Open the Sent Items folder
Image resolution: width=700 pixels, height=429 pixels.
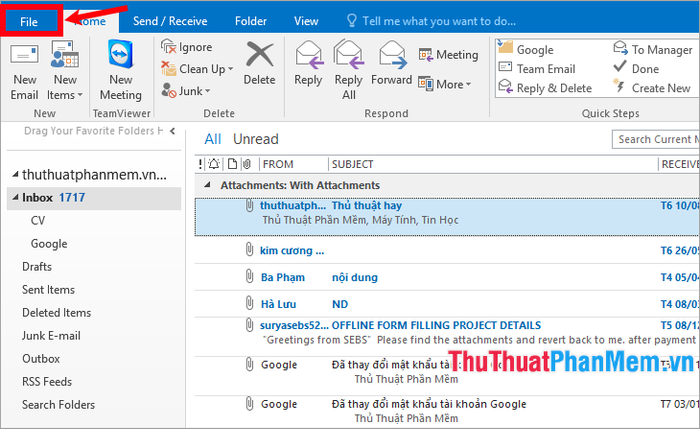pos(48,290)
